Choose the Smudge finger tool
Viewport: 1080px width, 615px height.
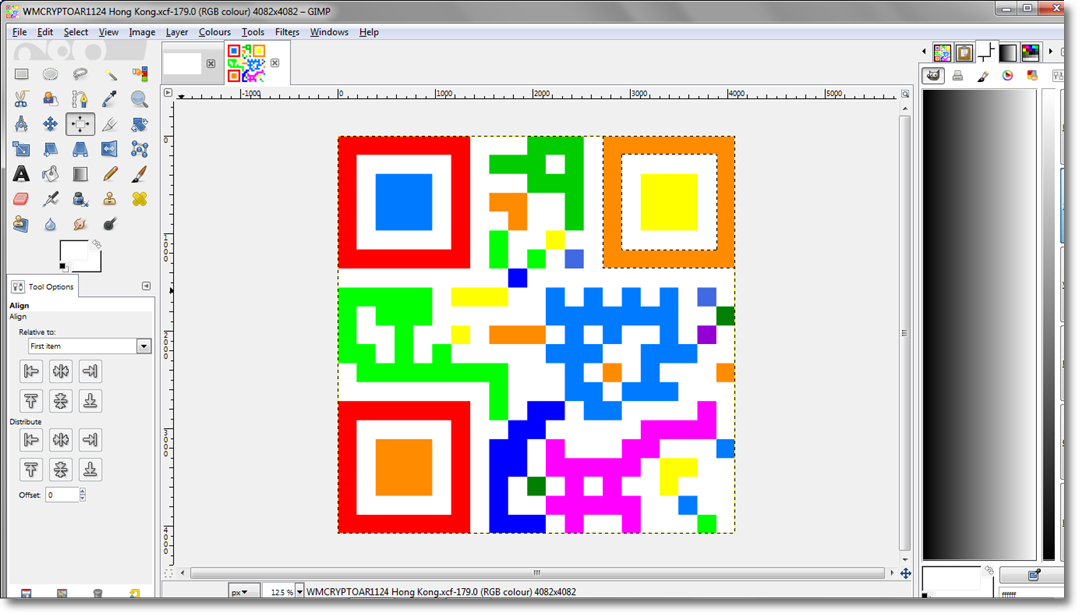(80, 224)
